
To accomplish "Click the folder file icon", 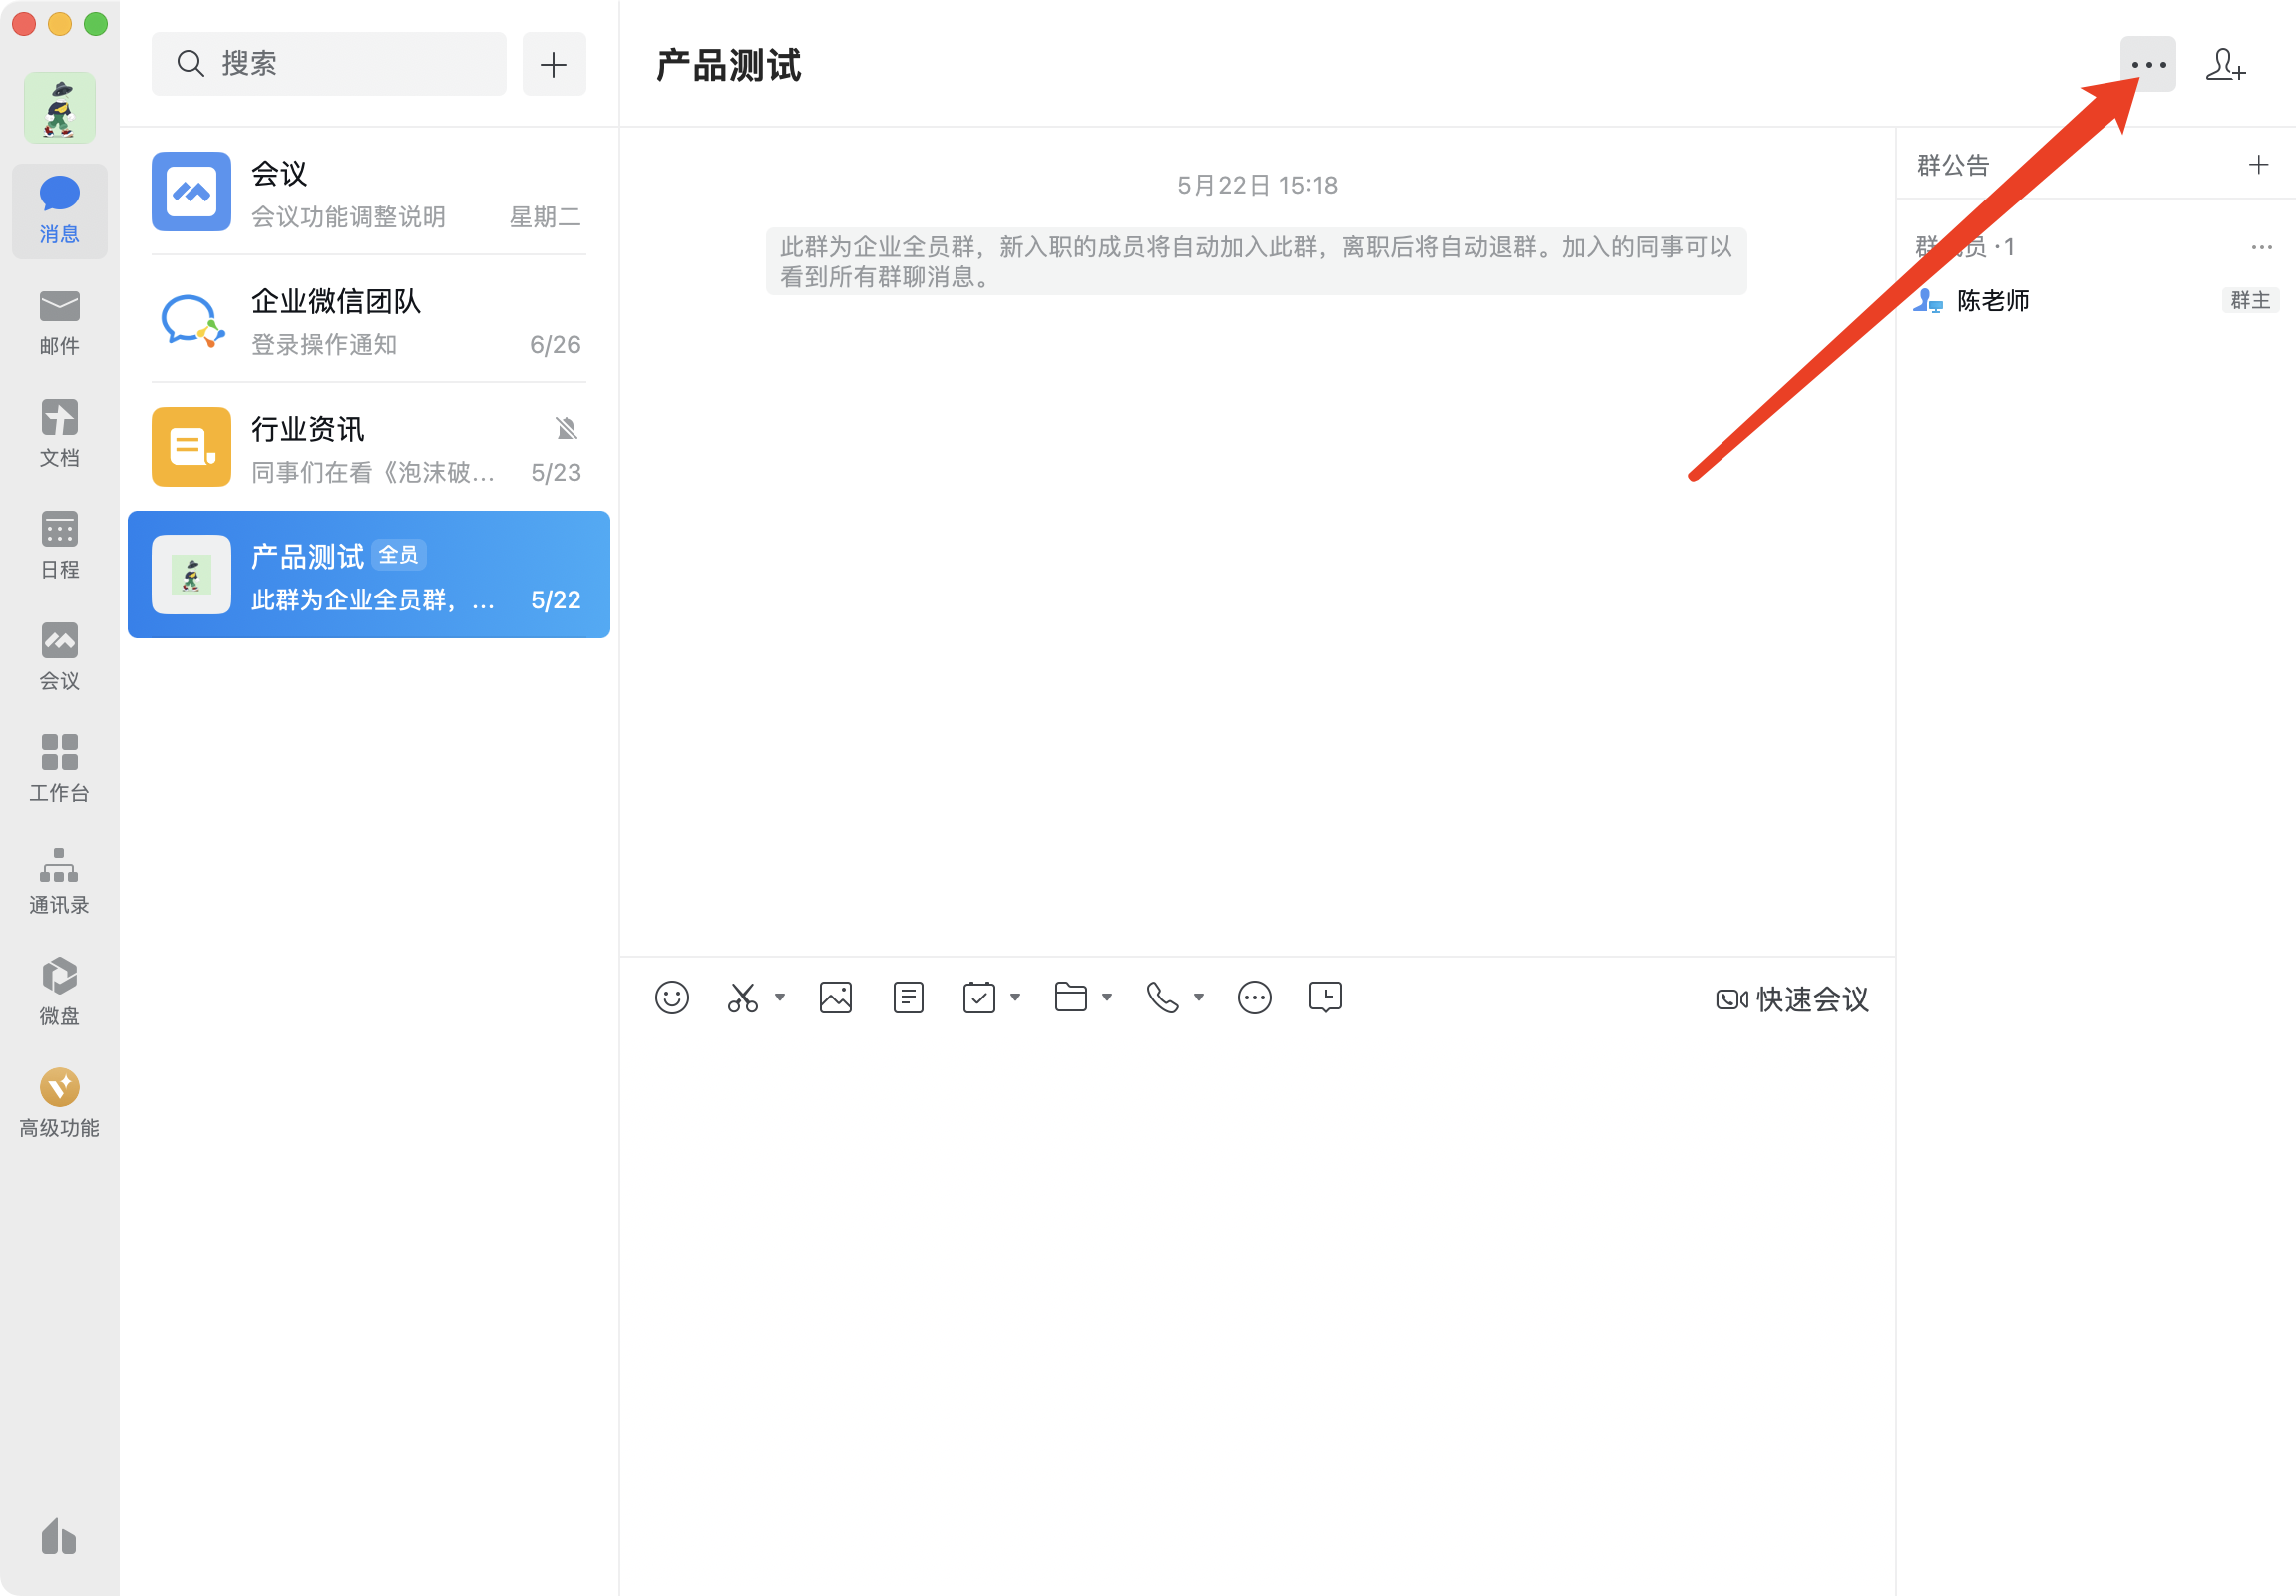I will 1071,998.
